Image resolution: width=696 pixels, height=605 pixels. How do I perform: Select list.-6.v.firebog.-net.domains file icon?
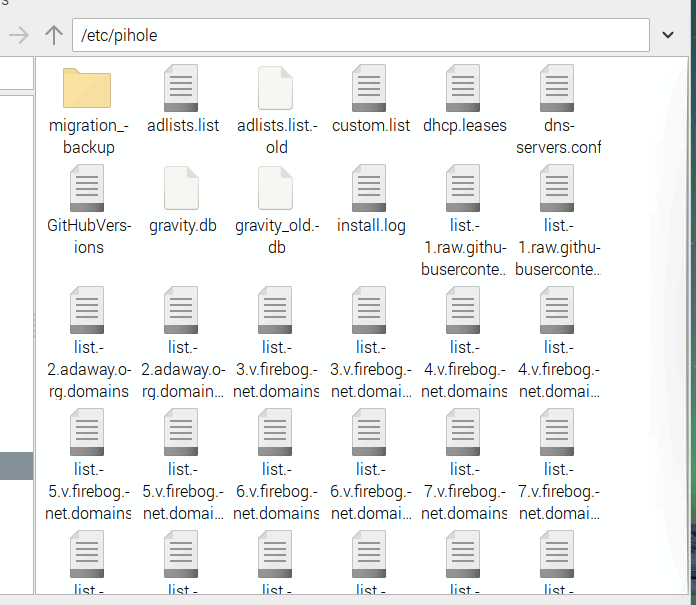point(275,432)
